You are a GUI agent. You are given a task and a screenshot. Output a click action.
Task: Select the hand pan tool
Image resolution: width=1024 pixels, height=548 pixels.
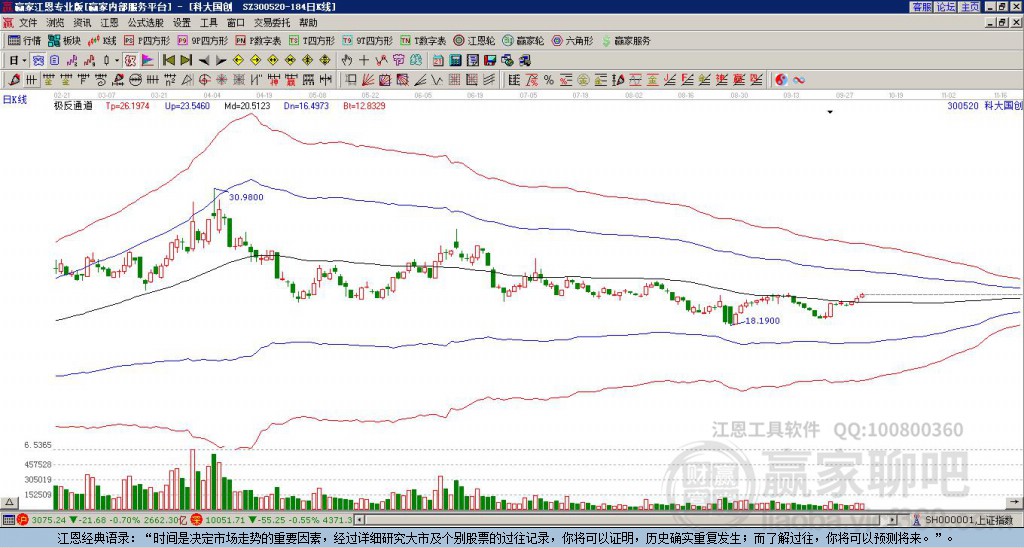click(347, 61)
